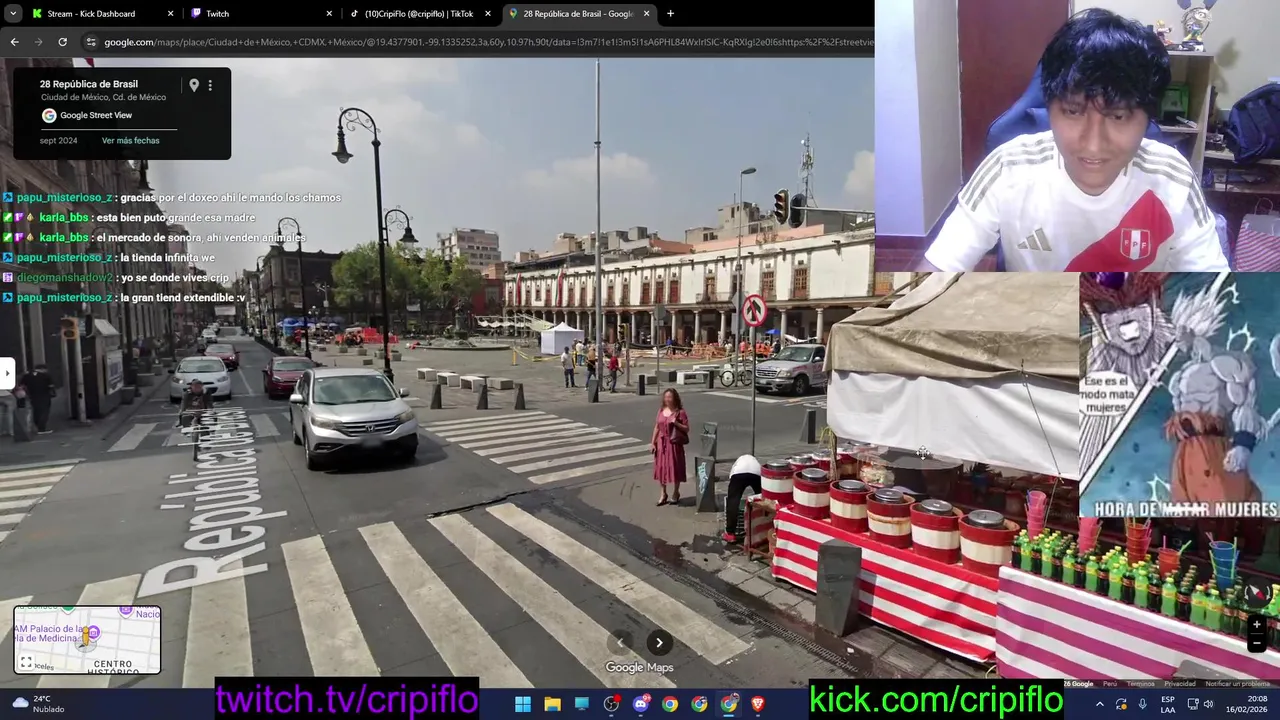1280x720 pixels.
Task: Open Discord from the taskbar
Action: click(641, 704)
